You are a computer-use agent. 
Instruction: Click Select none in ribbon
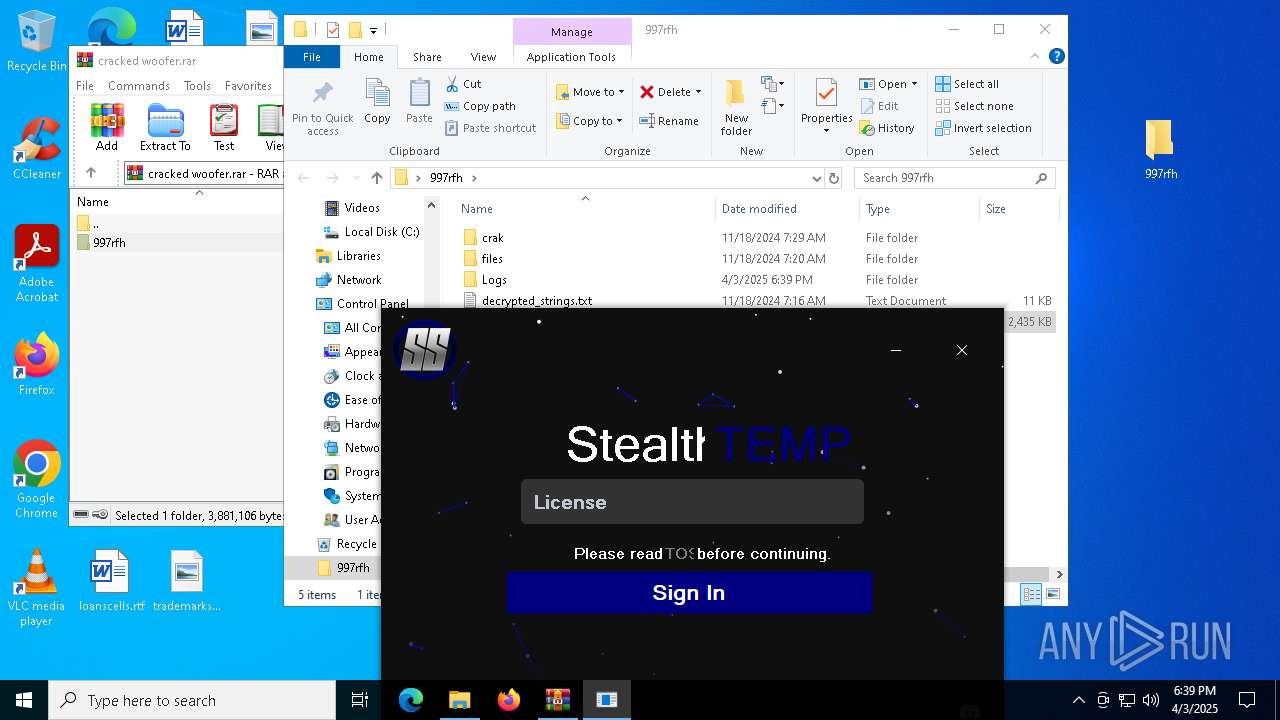[x=974, y=106]
